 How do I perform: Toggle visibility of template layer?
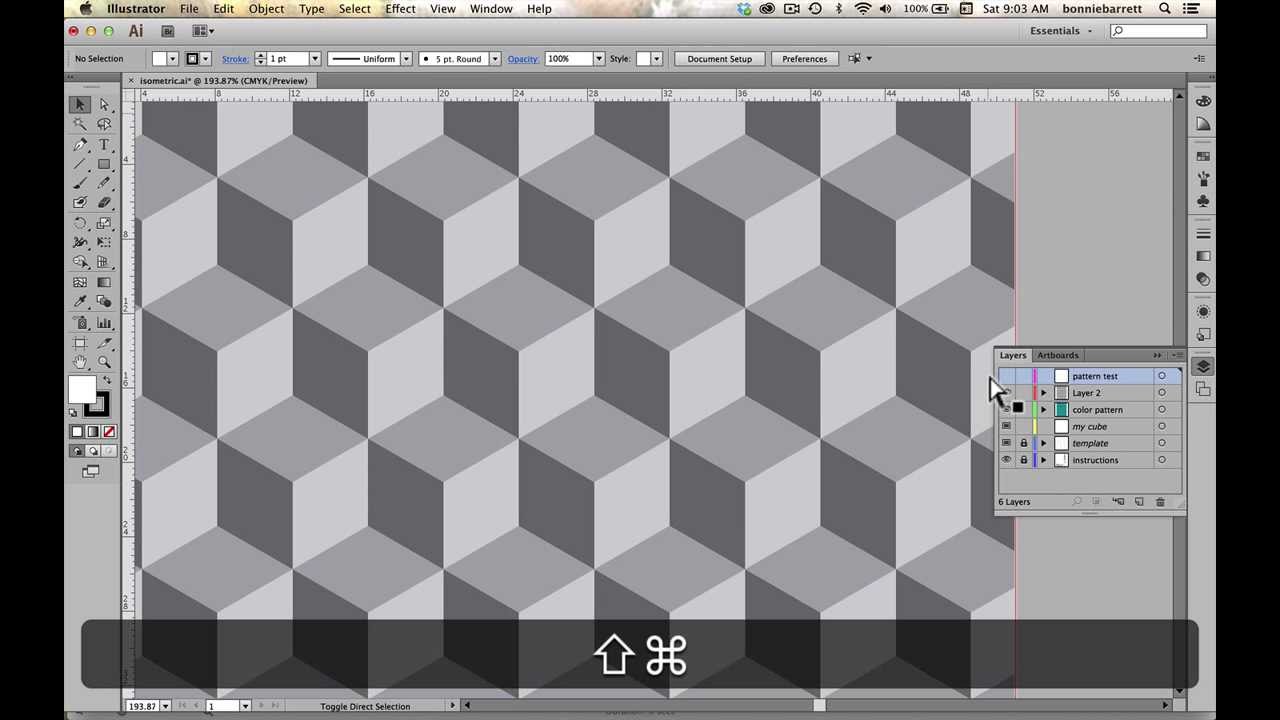click(x=1006, y=443)
